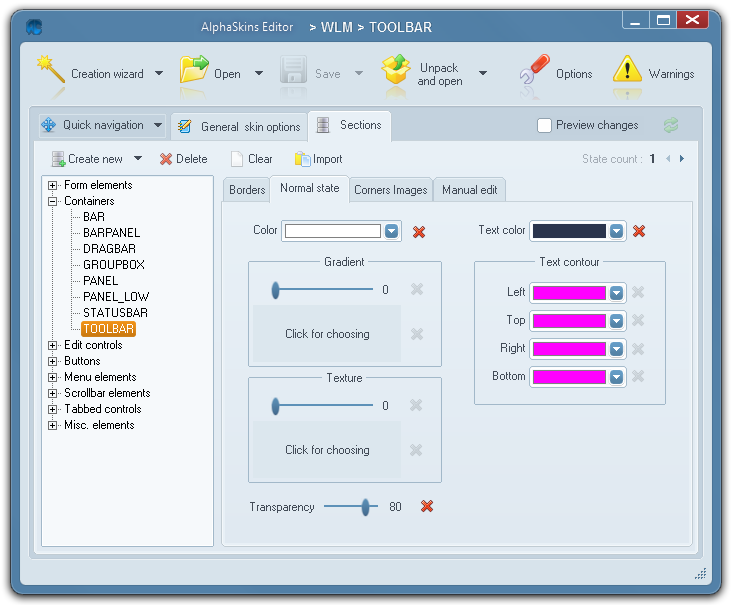This screenshot has height=605, width=731.
Task: Click next state arrow near State count
Action: click(x=682, y=159)
